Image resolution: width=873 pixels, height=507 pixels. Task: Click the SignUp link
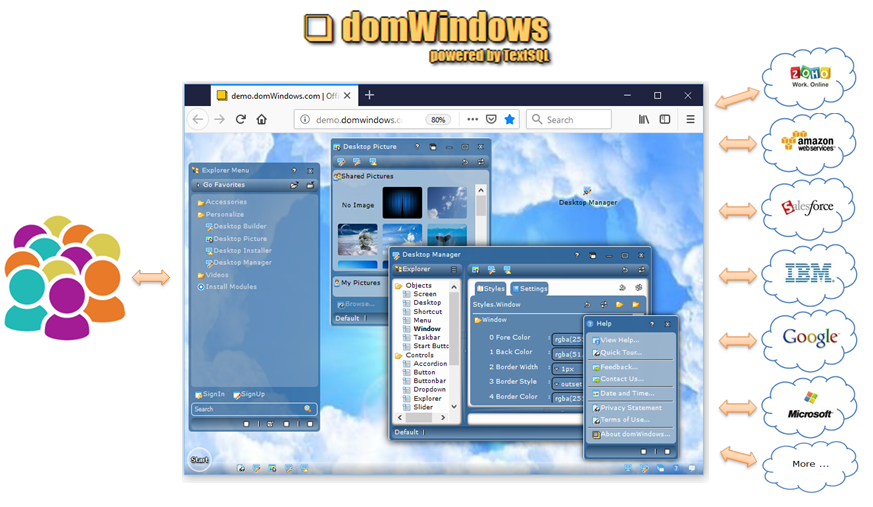(x=249, y=394)
